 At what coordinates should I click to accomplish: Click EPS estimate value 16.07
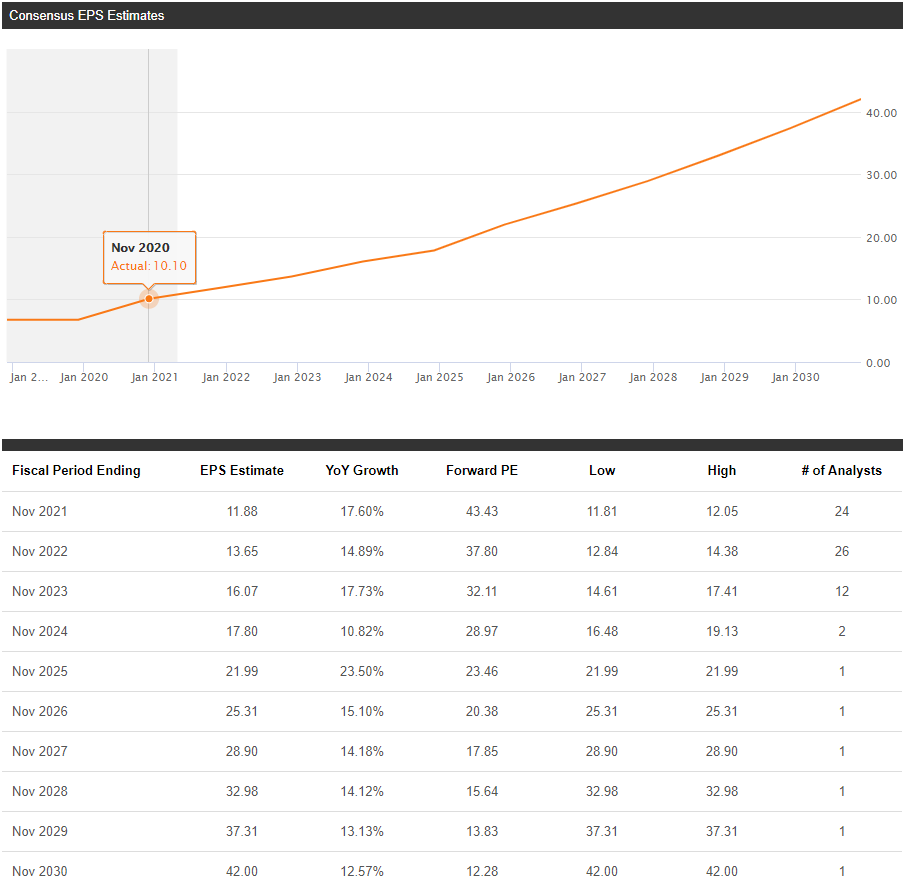[242, 591]
